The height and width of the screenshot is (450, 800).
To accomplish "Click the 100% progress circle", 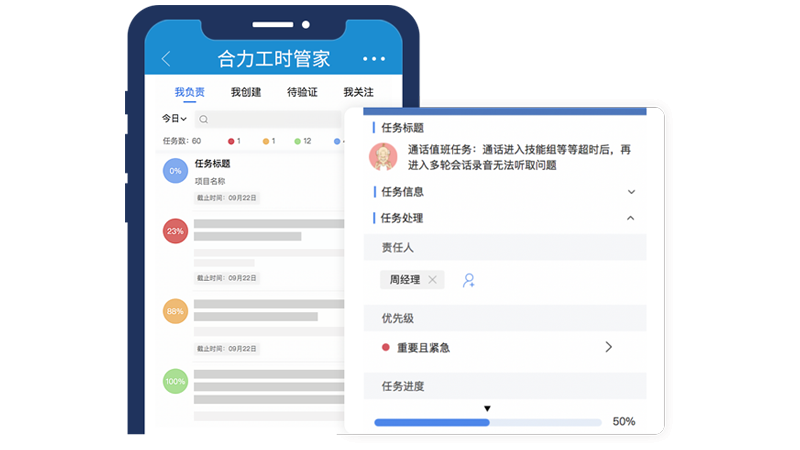I will point(175,381).
